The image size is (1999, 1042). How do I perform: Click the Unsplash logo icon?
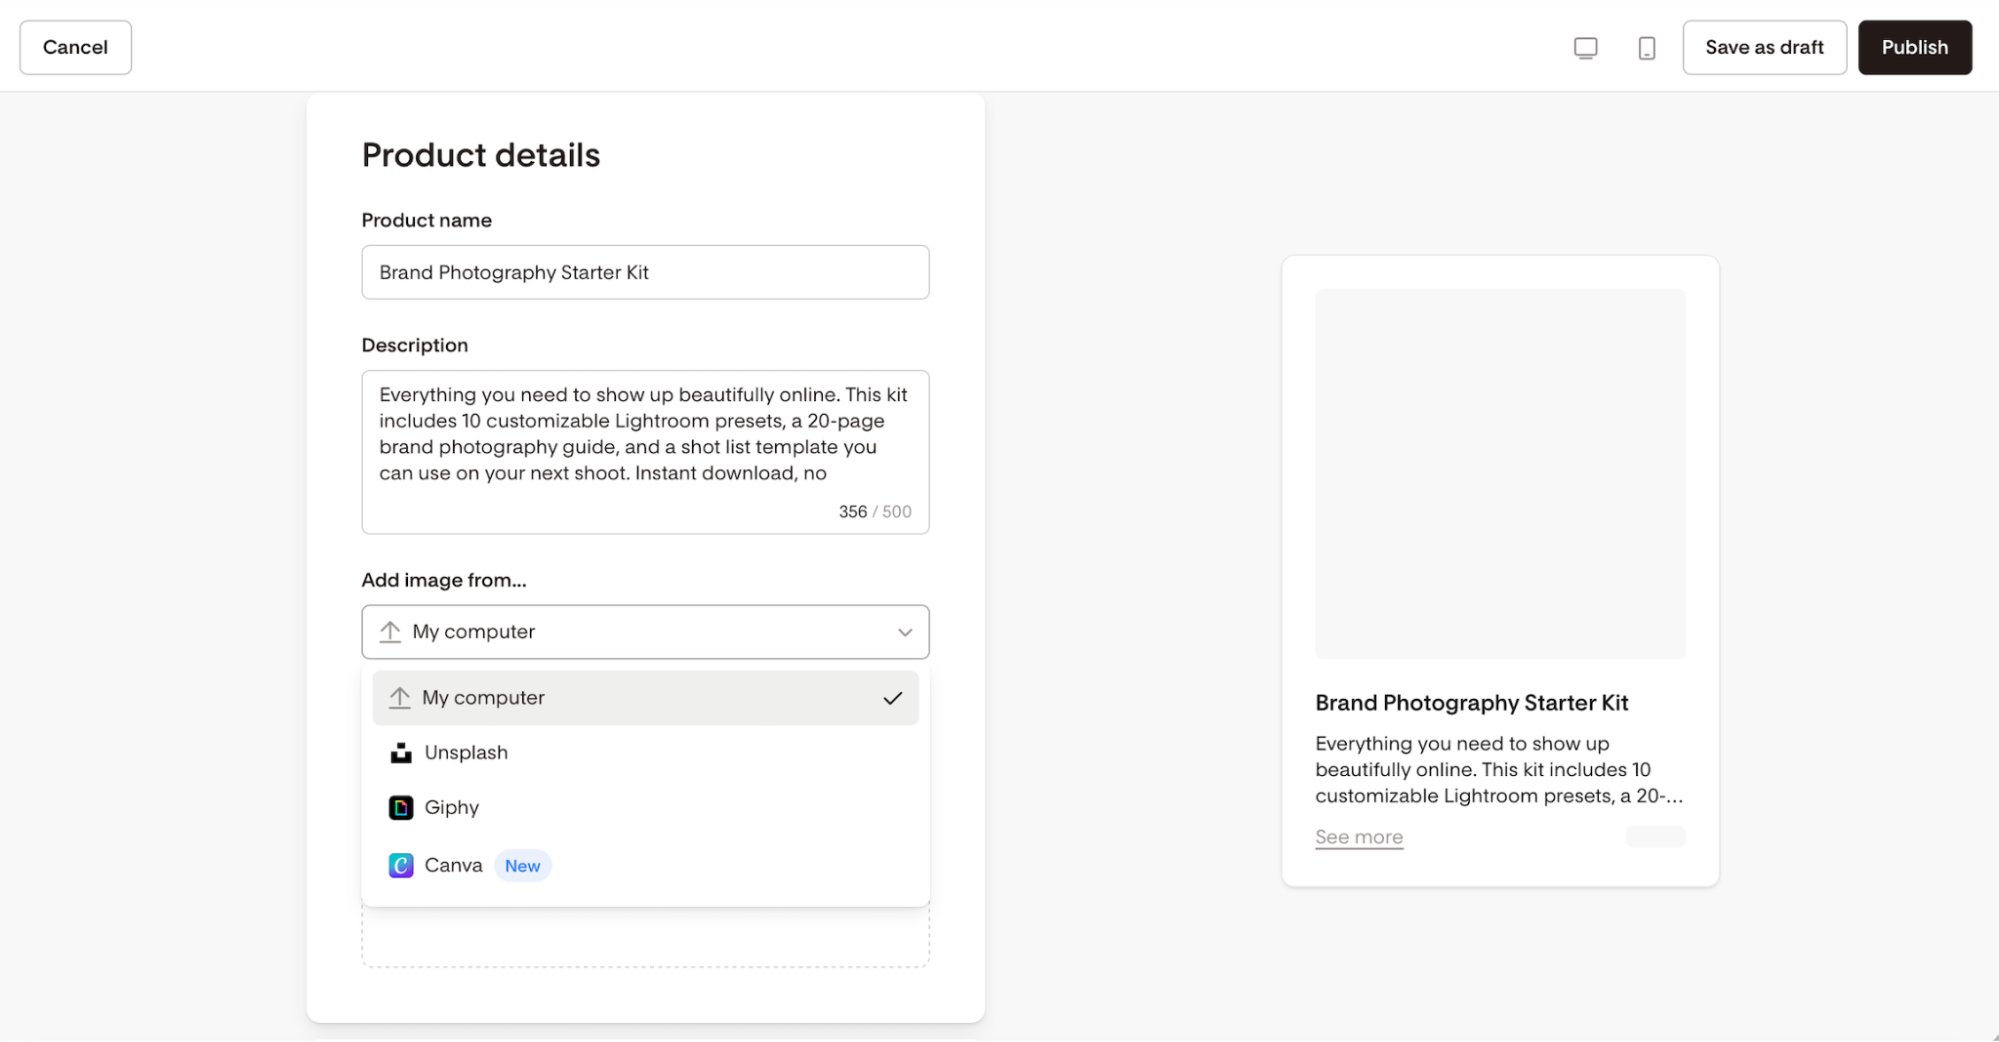(x=401, y=753)
